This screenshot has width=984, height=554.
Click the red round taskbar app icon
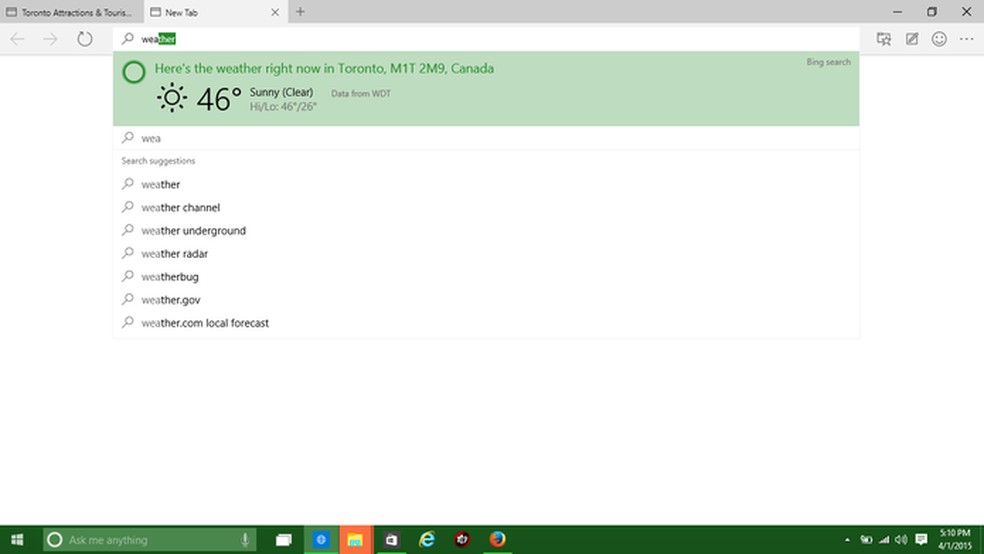point(463,540)
